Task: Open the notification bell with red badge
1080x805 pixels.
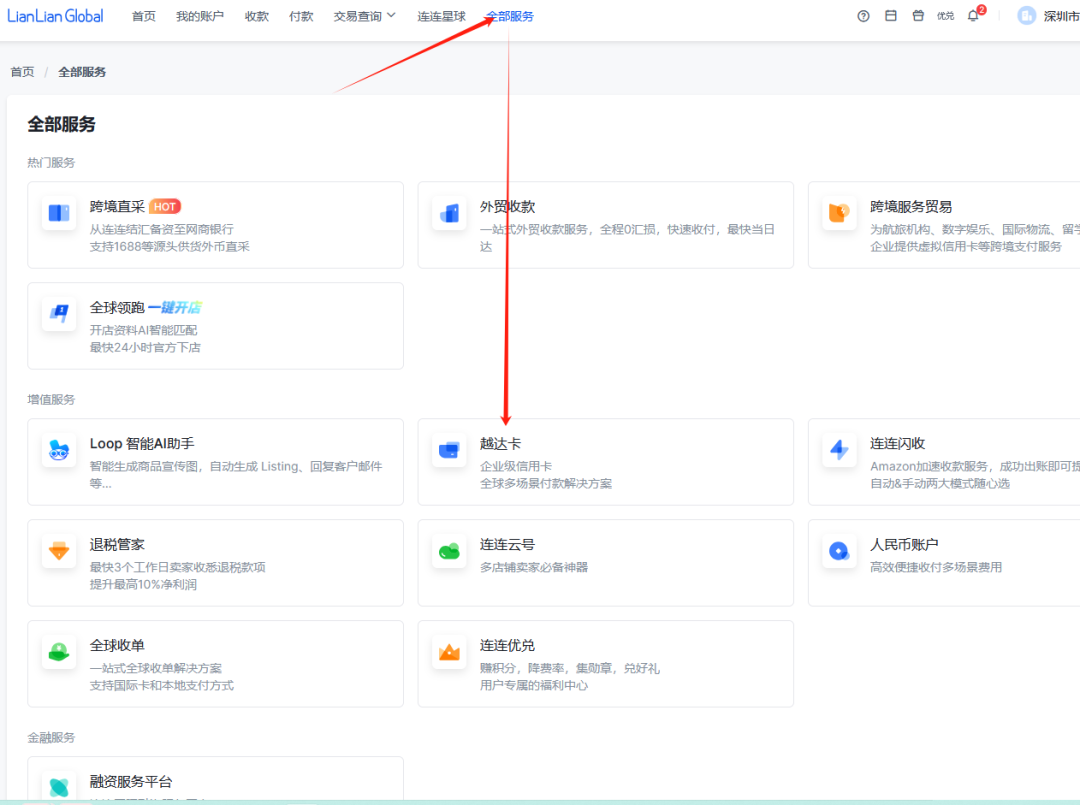Action: tap(974, 15)
